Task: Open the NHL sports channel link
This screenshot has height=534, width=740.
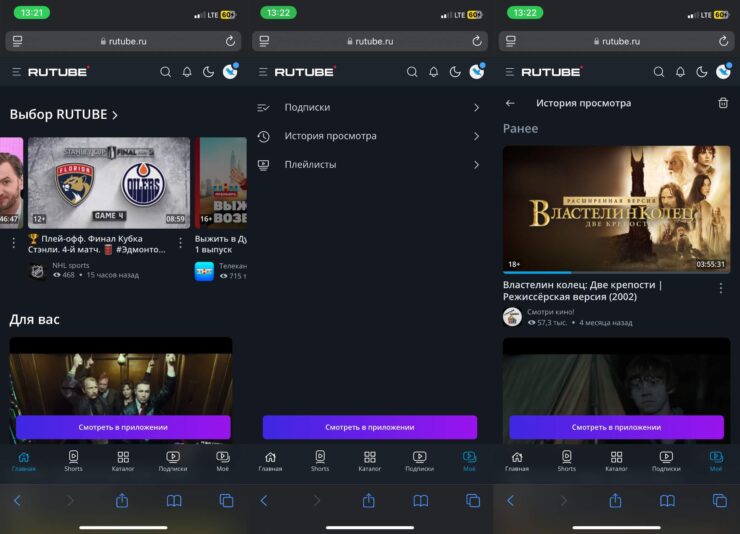Action: pos(71,266)
